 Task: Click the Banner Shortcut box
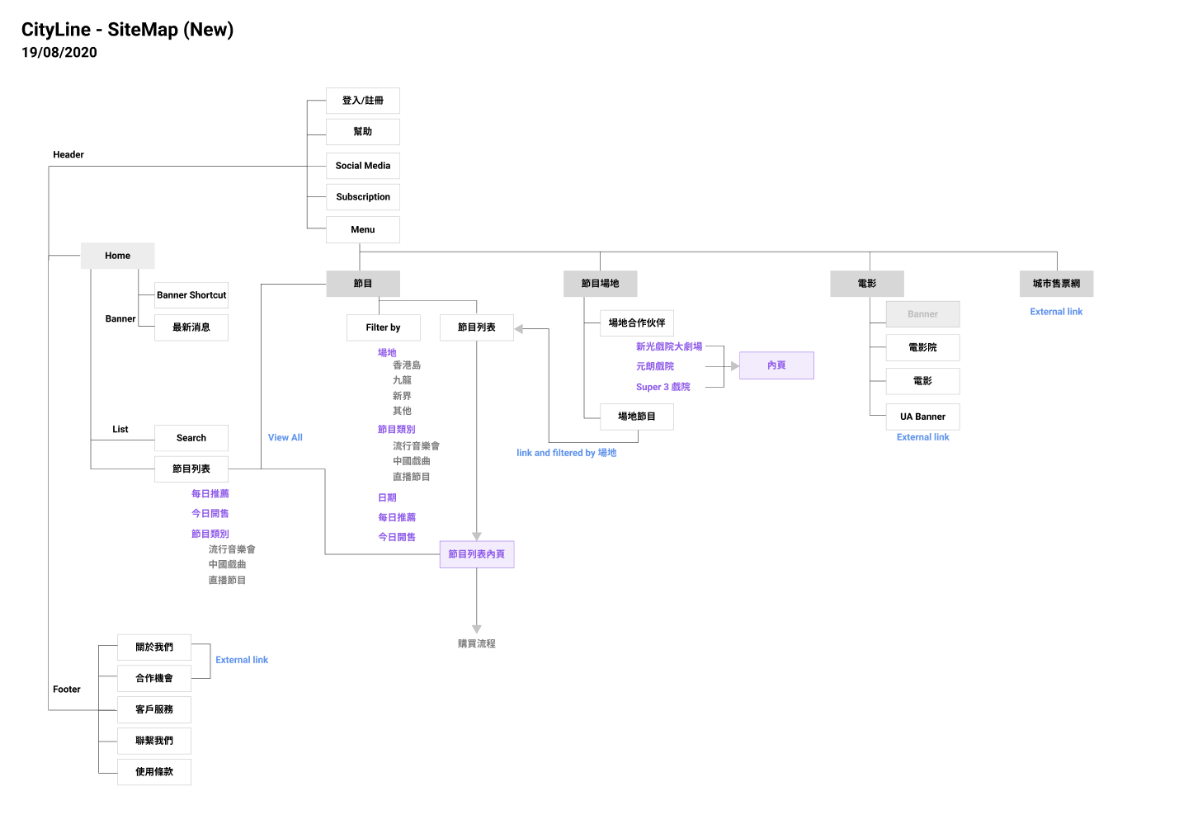point(191,295)
